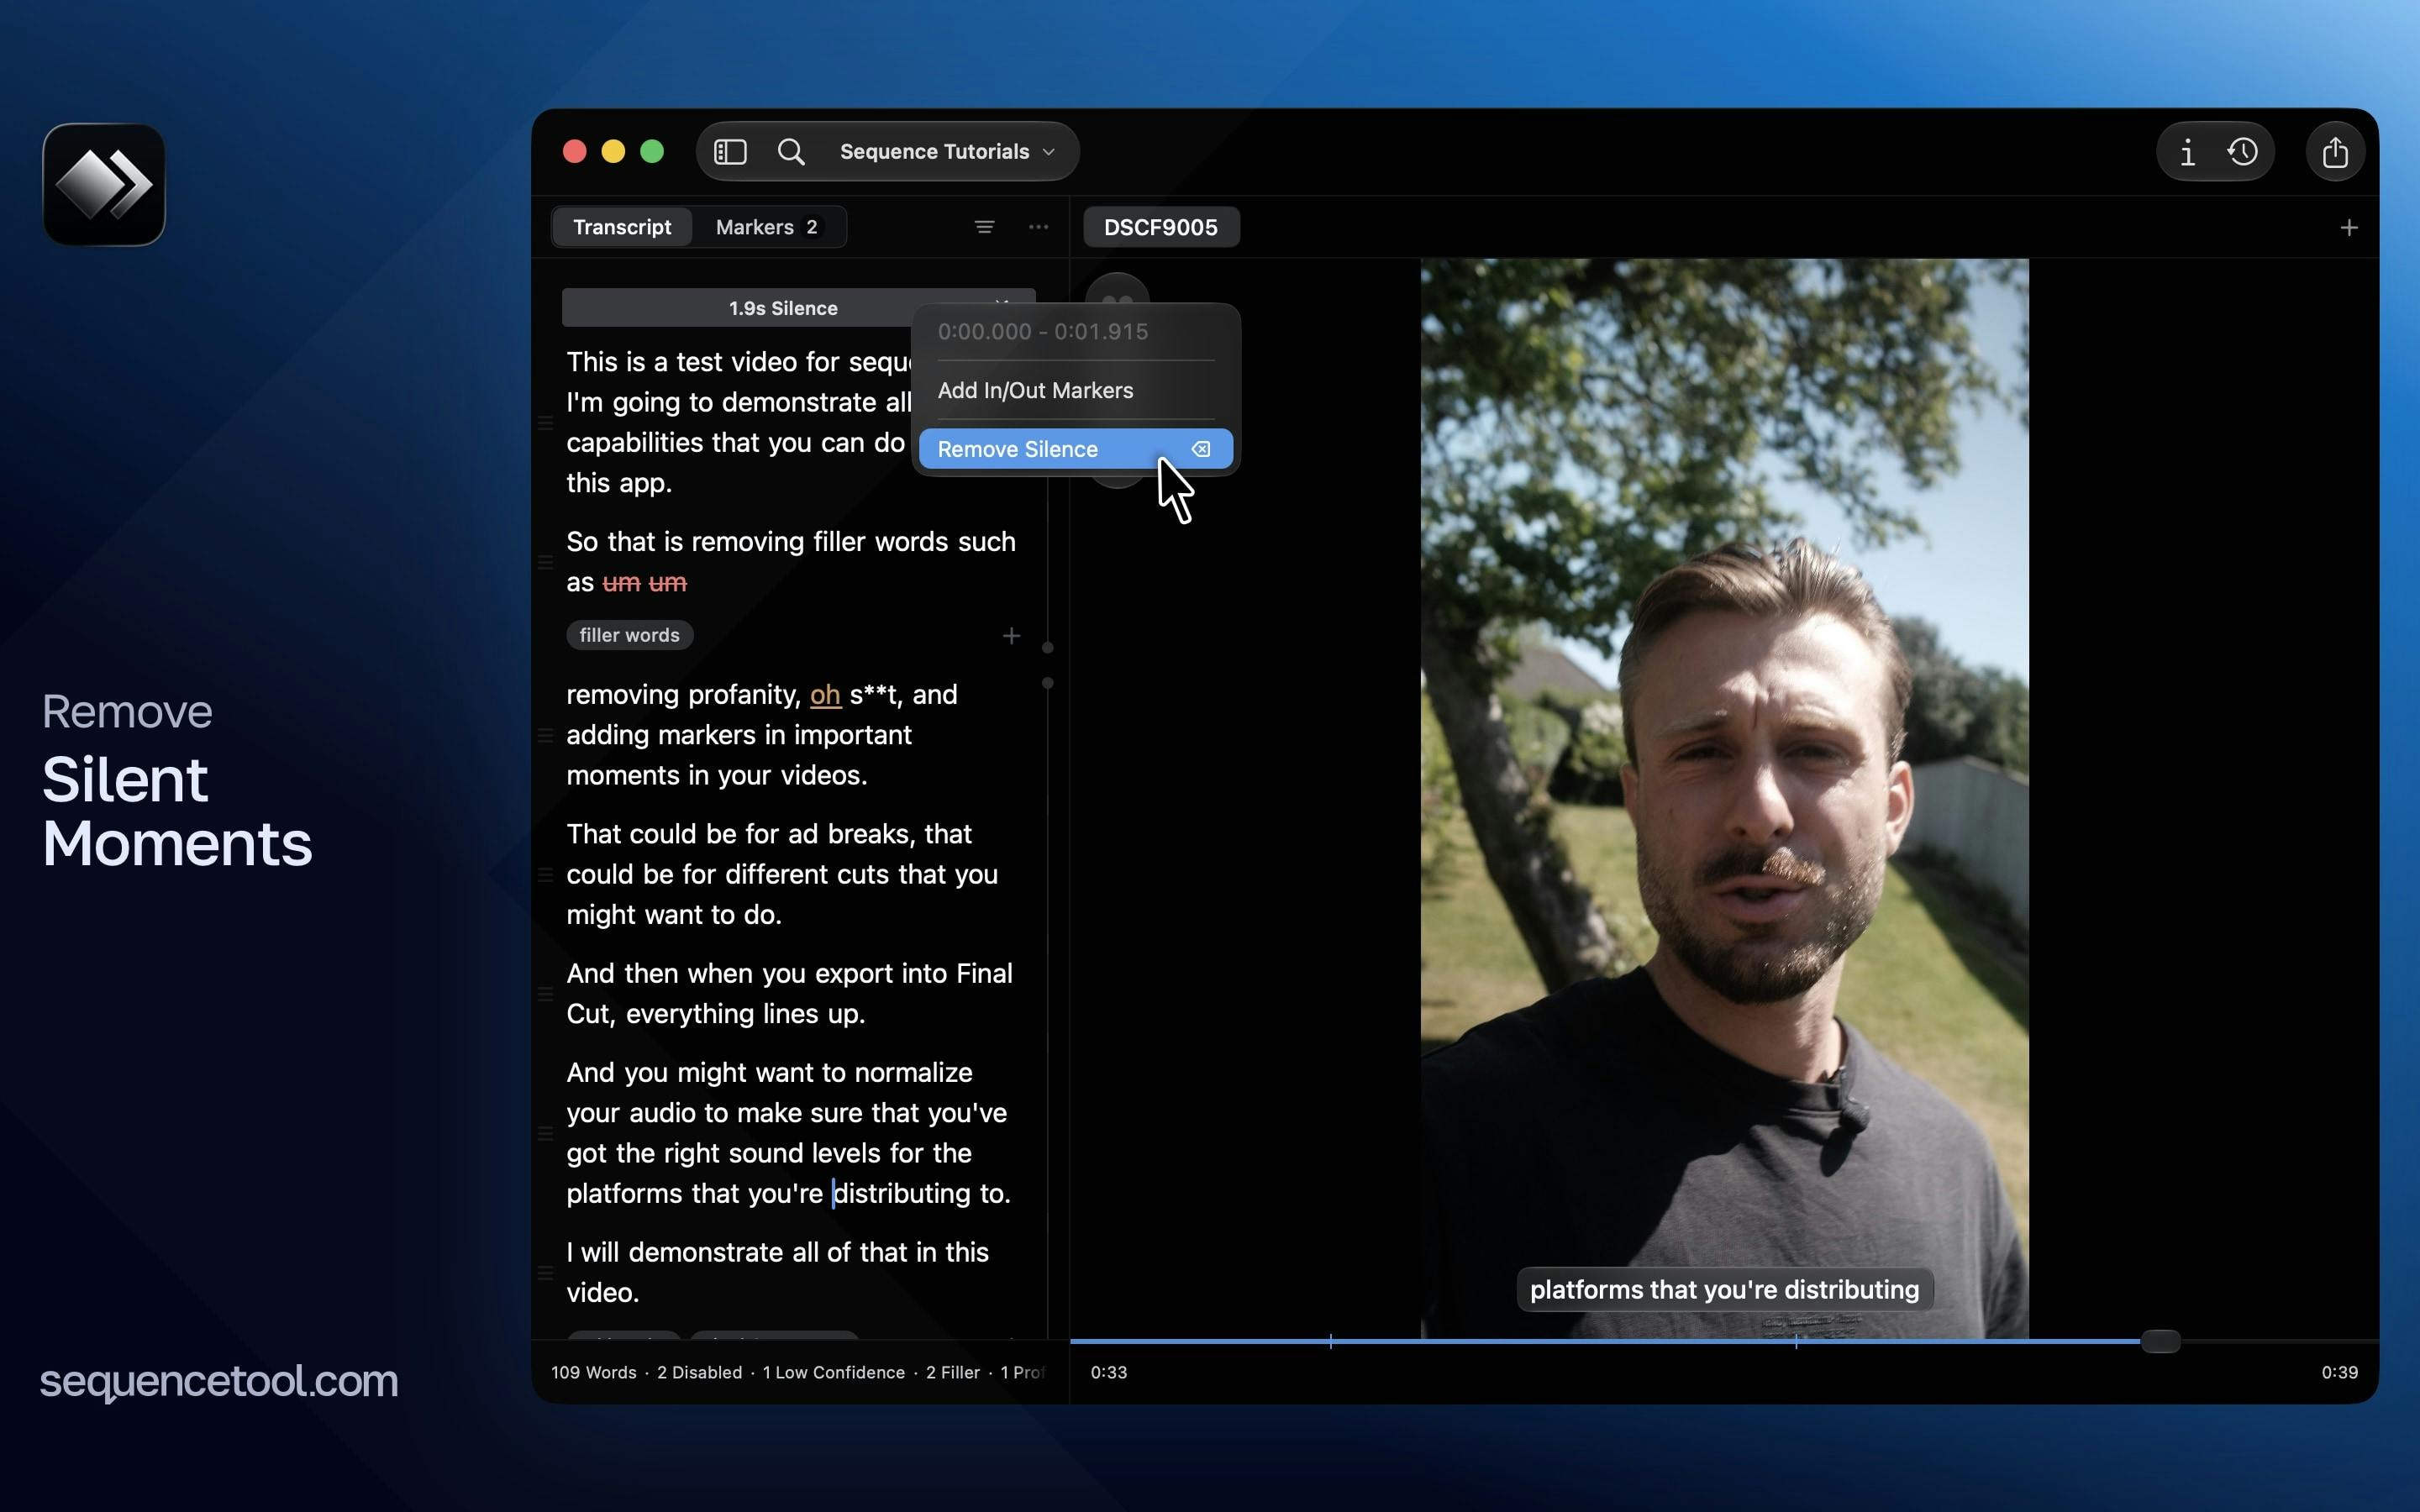Click the upper marker dot in transcript gutter
This screenshot has width=2420, height=1512.
click(x=1047, y=648)
